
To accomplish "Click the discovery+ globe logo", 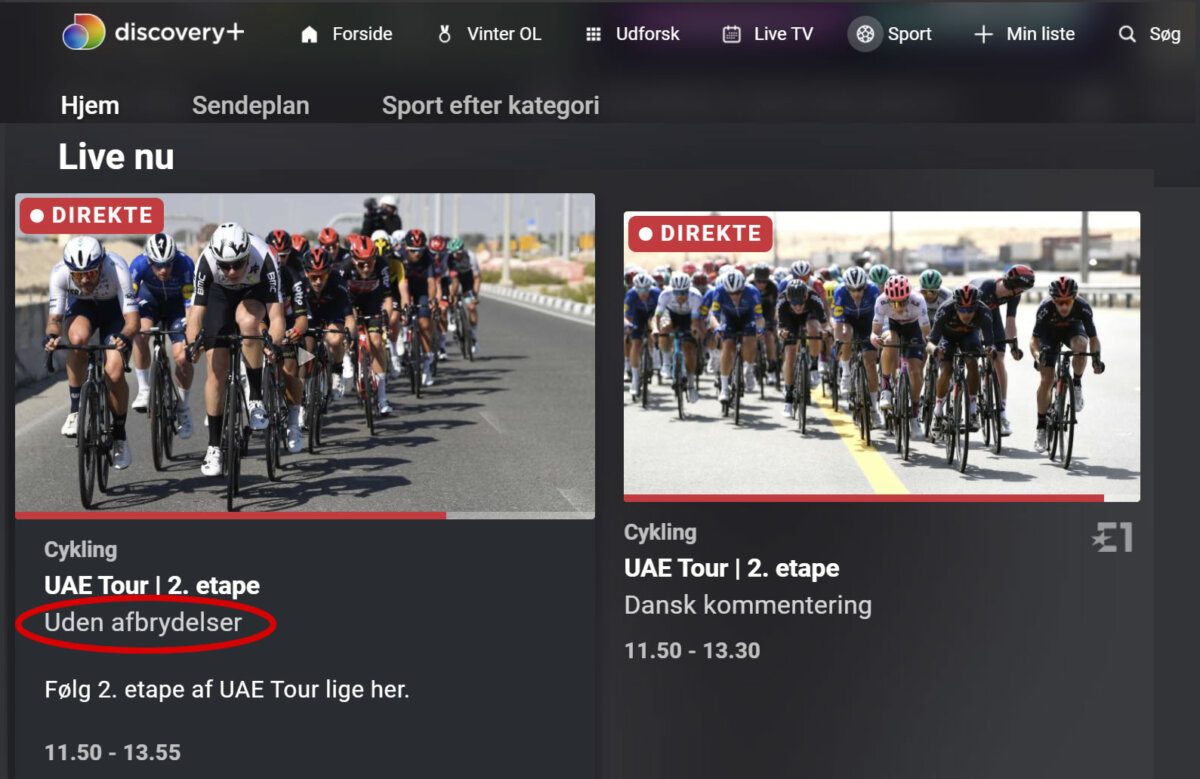I will pyautogui.click(x=84, y=33).
